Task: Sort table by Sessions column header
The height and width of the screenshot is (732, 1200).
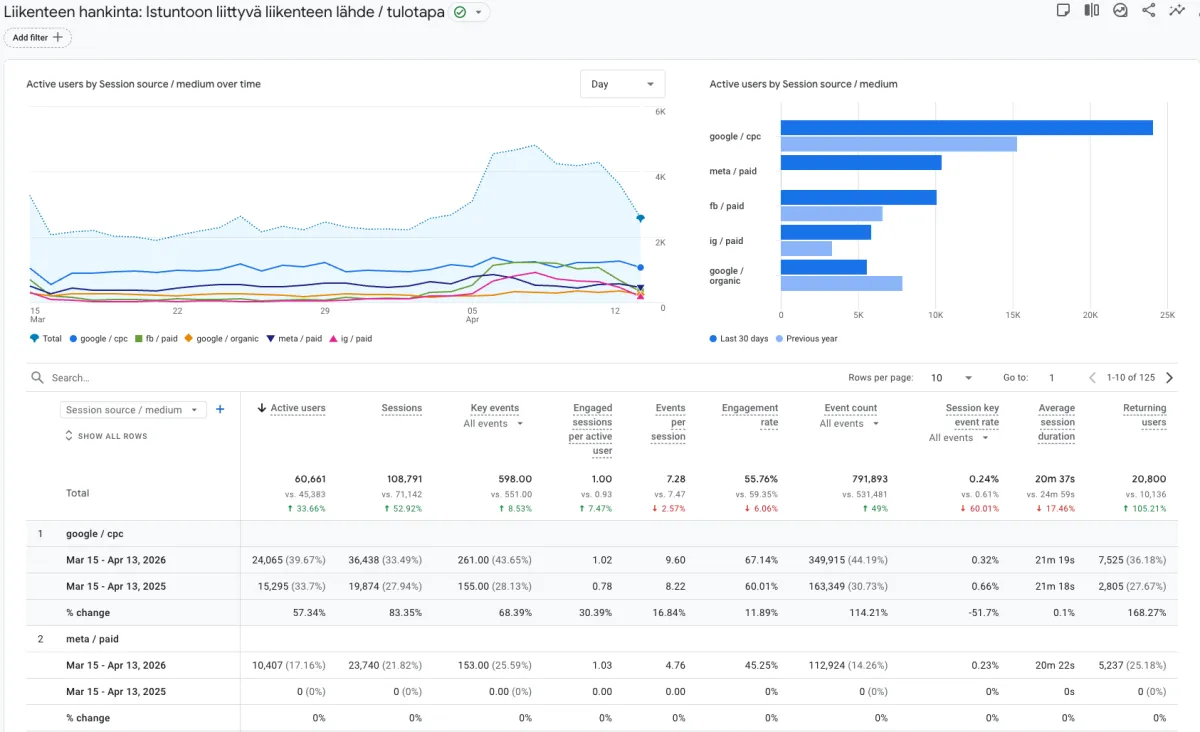Action: pyautogui.click(x=401, y=408)
